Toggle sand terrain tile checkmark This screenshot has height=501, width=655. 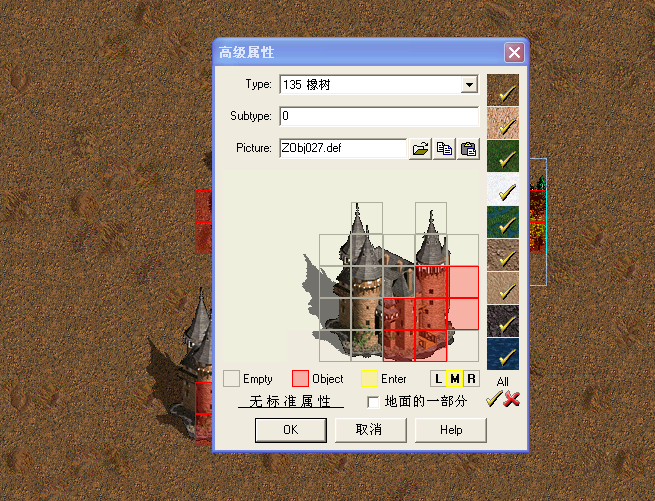503,123
